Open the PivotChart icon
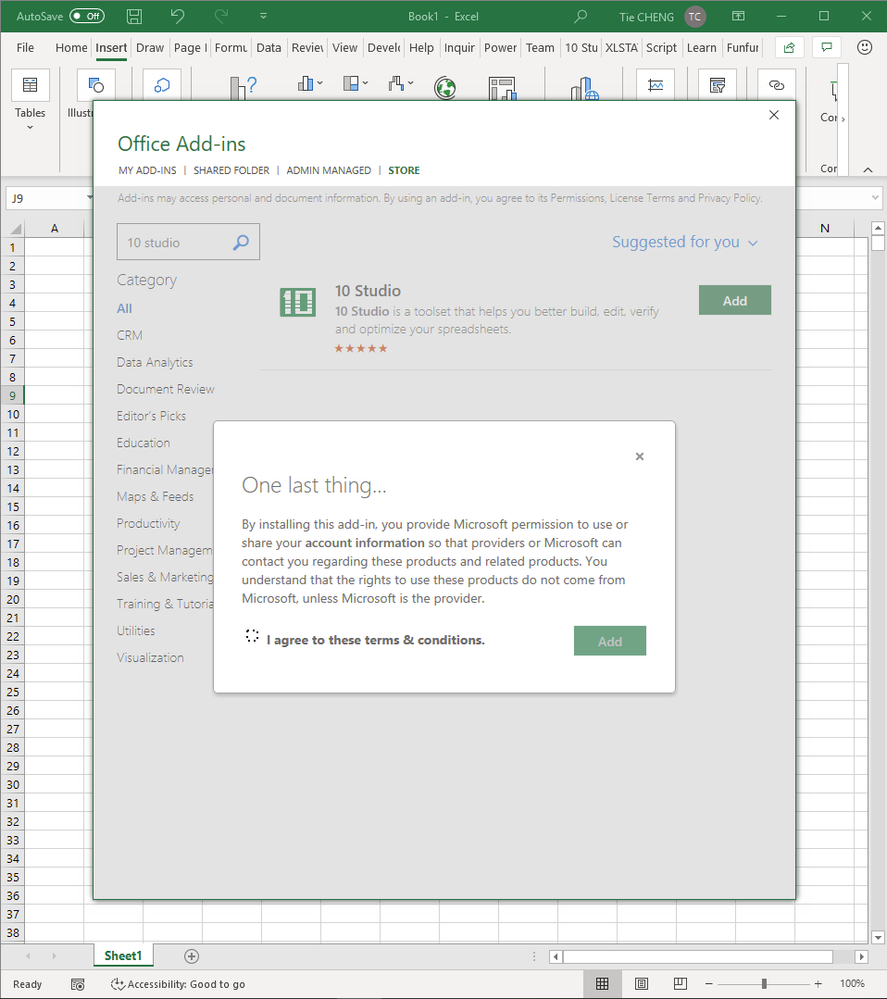This screenshot has width=887, height=999. [x=502, y=88]
